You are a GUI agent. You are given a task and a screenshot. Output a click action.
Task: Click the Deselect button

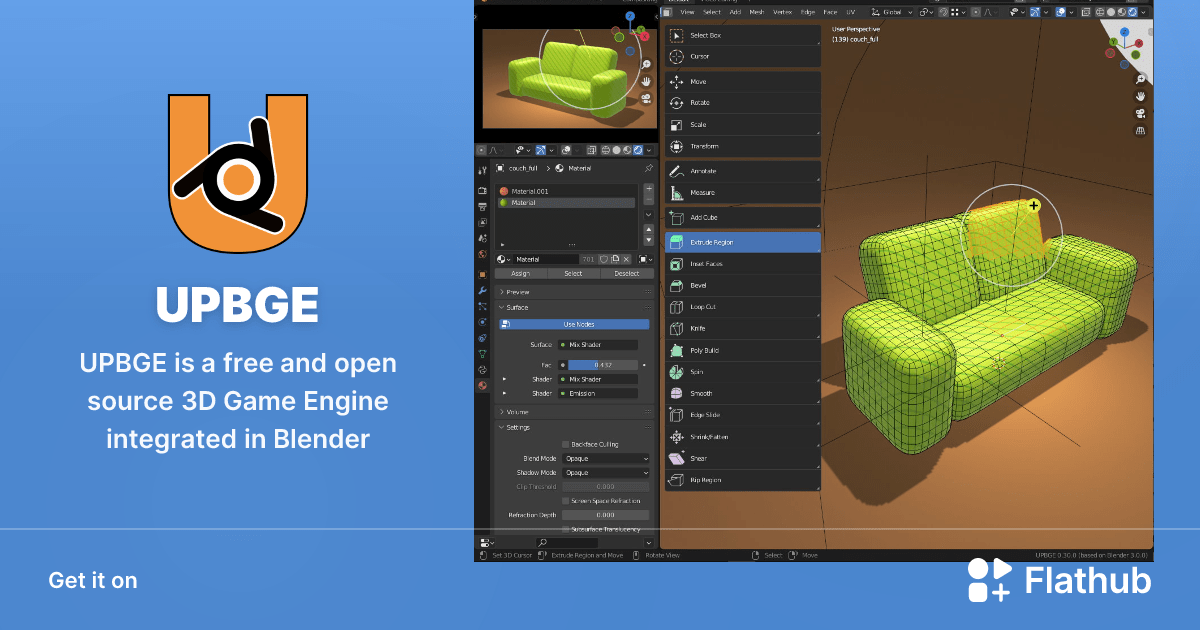[x=627, y=273]
